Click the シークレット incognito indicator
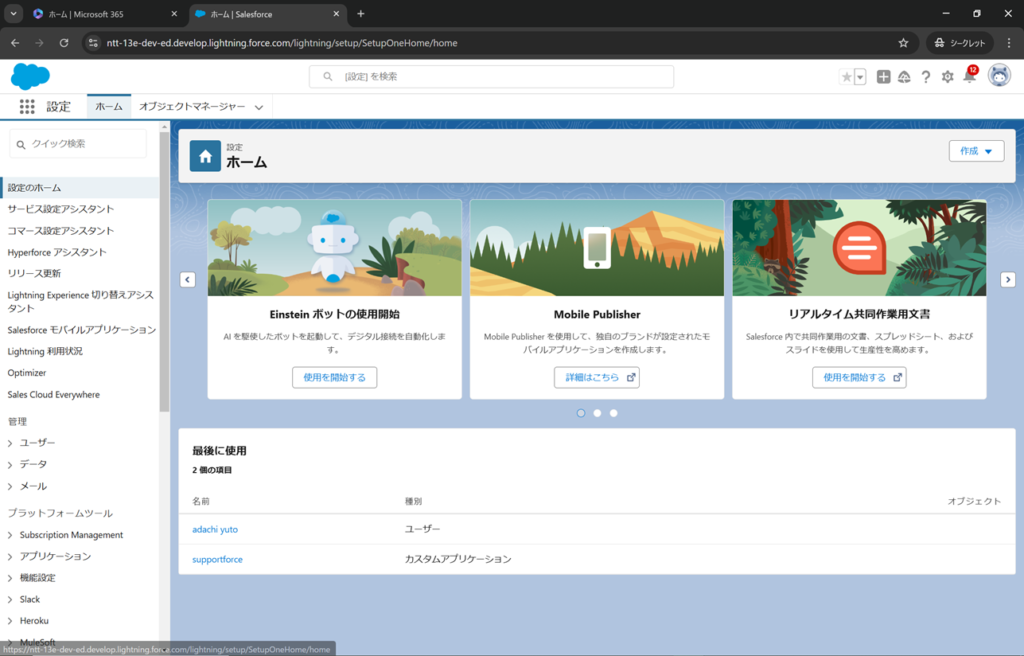The height and width of the screenshot is (656, 1024). [959, 43]
